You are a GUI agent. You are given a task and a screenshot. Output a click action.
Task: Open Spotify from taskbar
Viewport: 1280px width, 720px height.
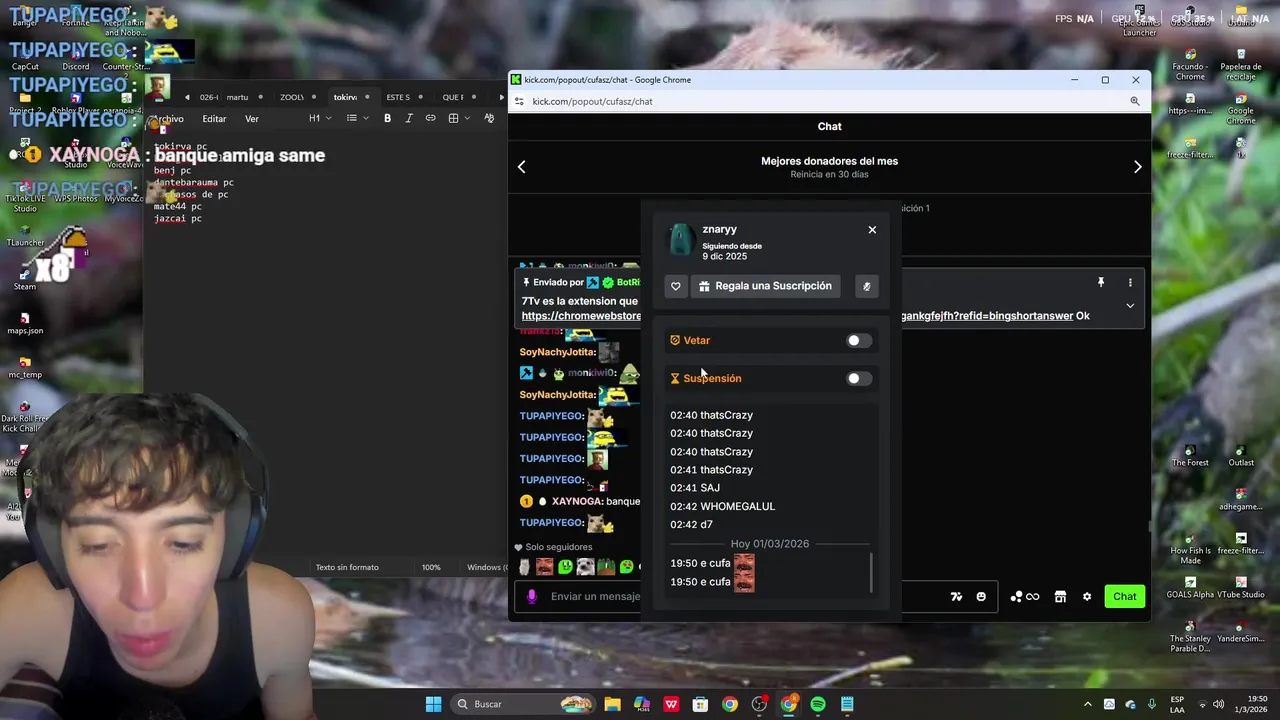818,704
